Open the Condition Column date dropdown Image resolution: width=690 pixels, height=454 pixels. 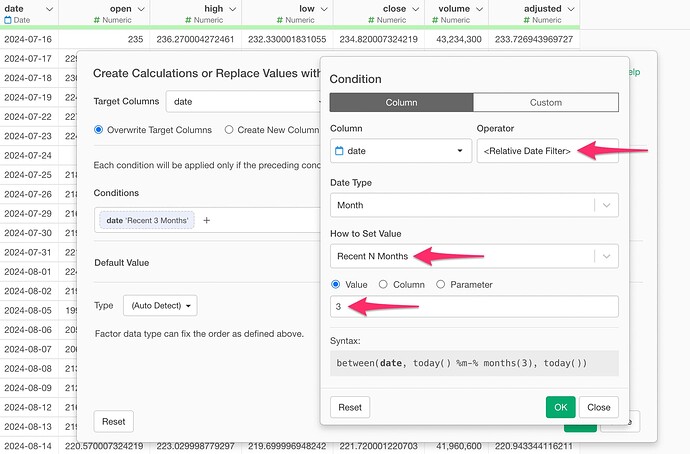coord(401,151)
